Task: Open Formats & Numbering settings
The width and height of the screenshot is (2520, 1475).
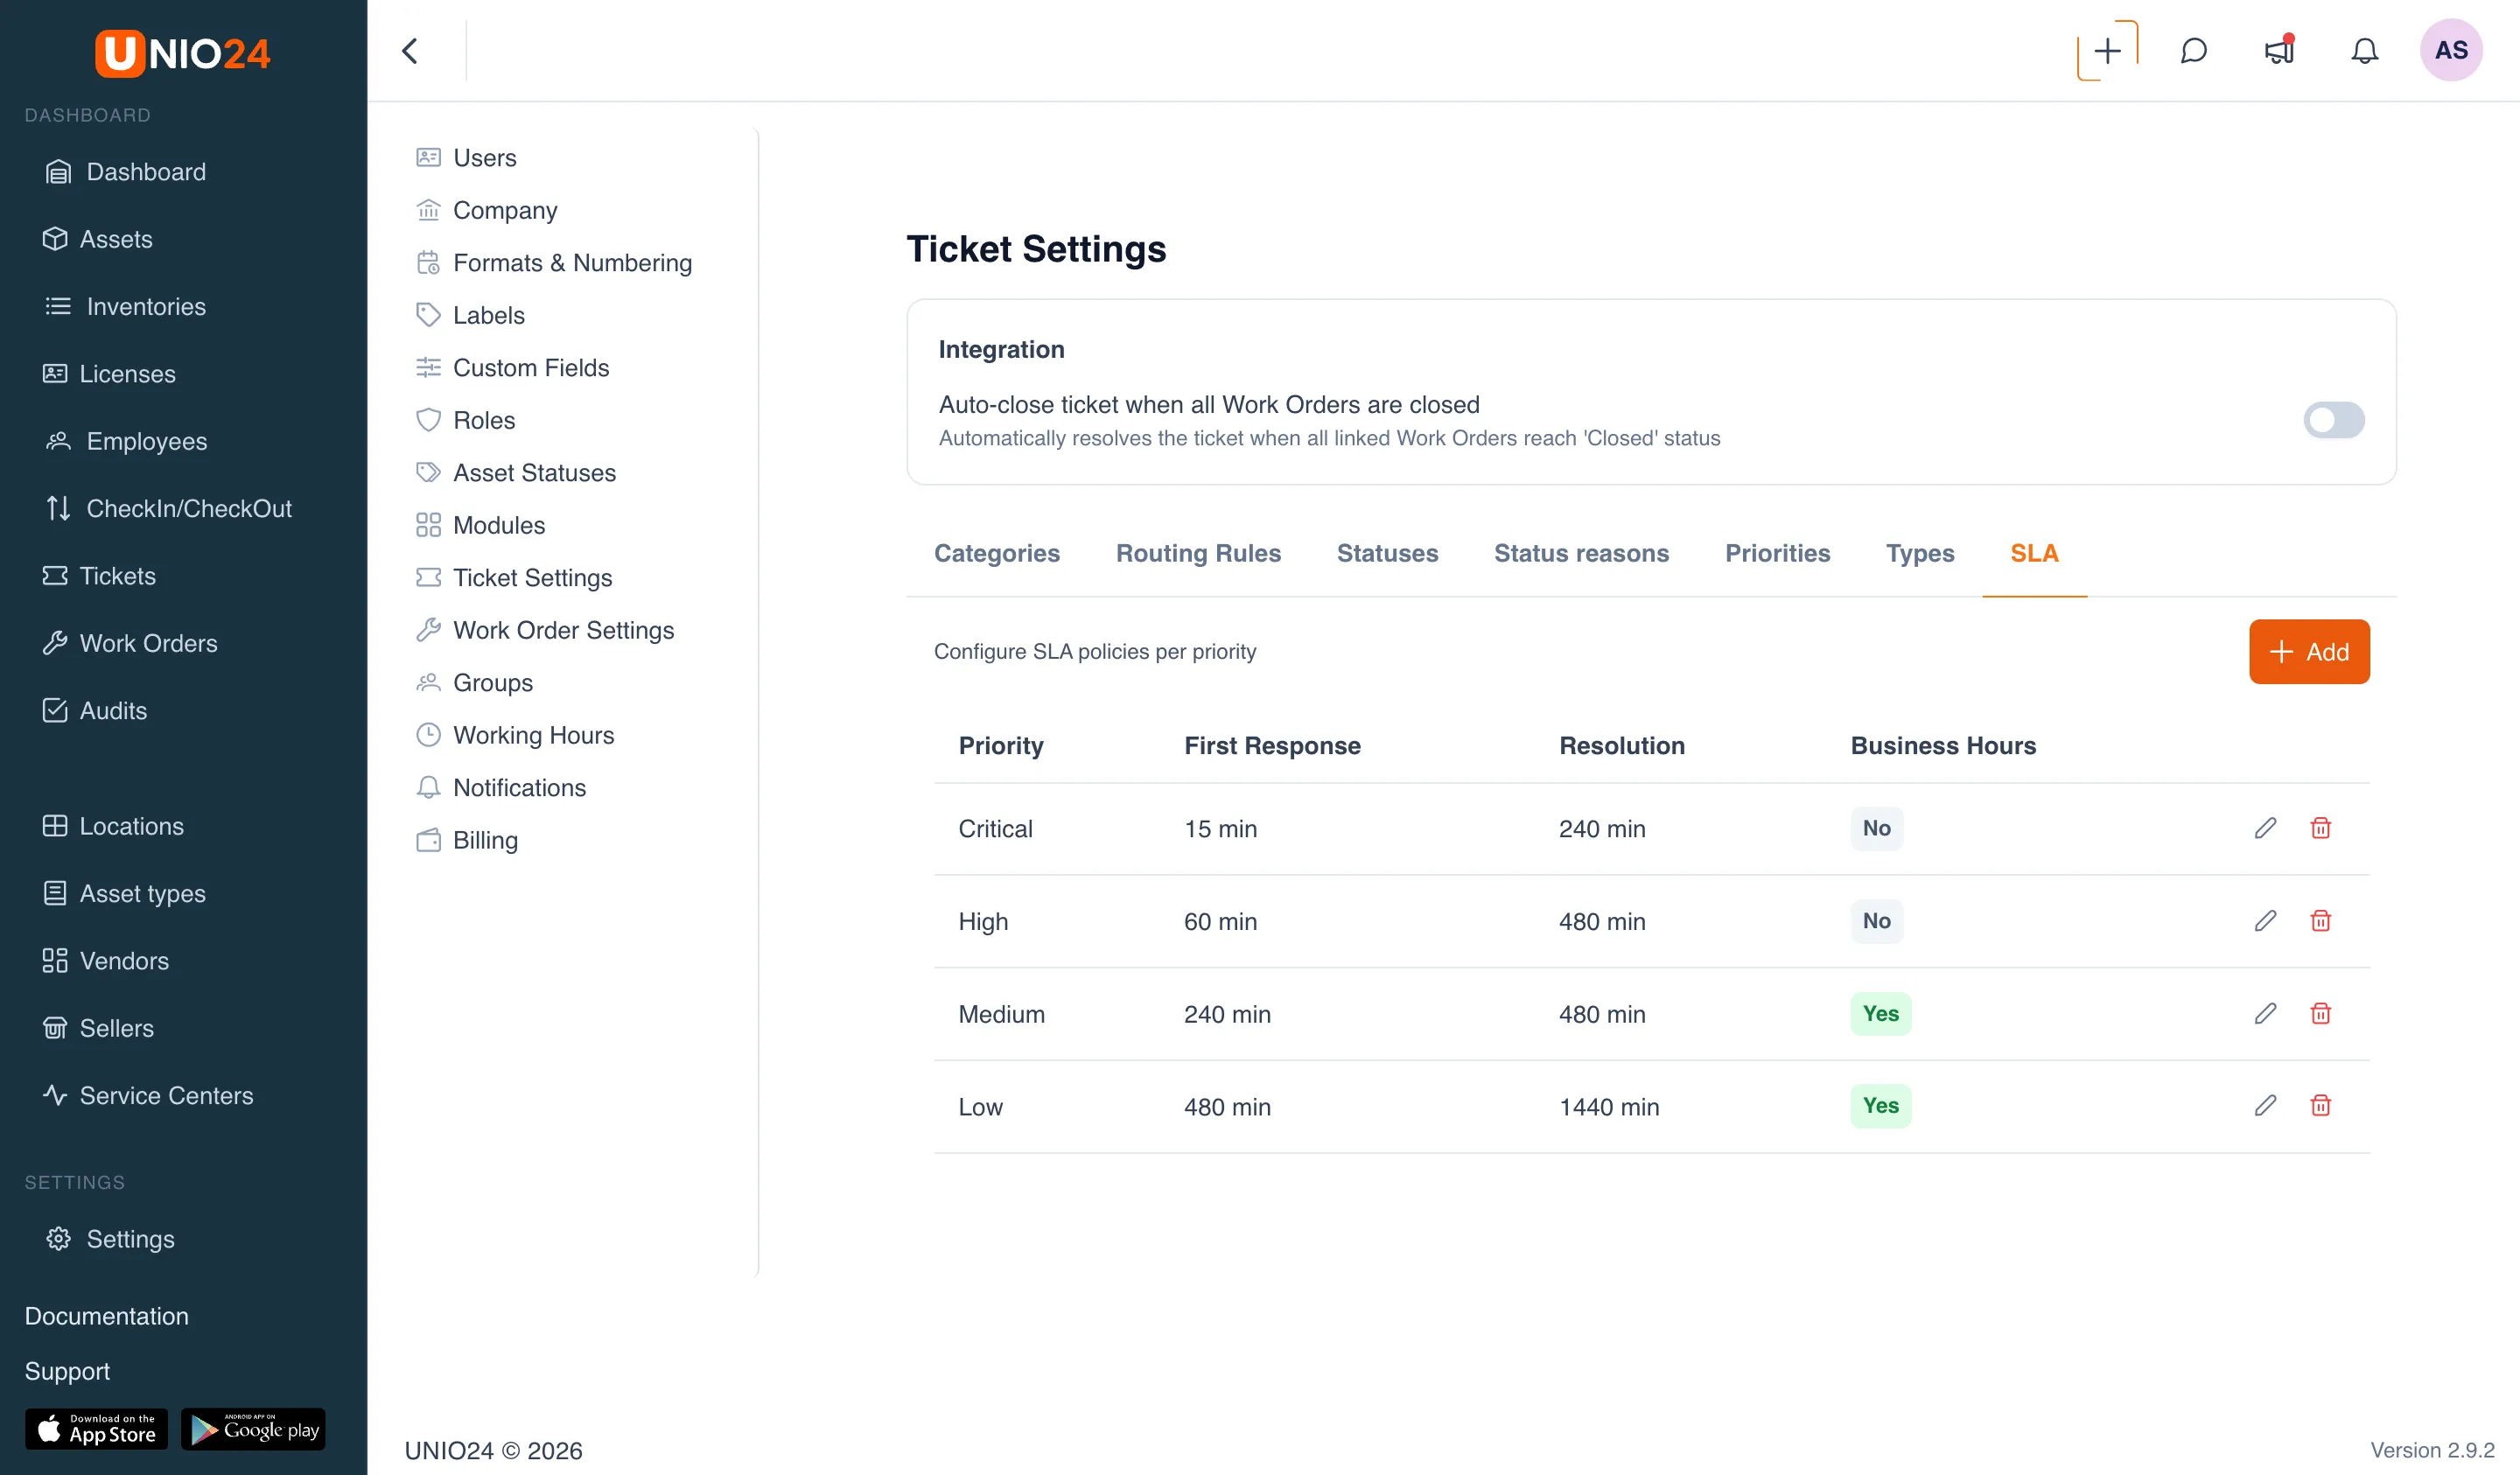Action: coord(554,263)
